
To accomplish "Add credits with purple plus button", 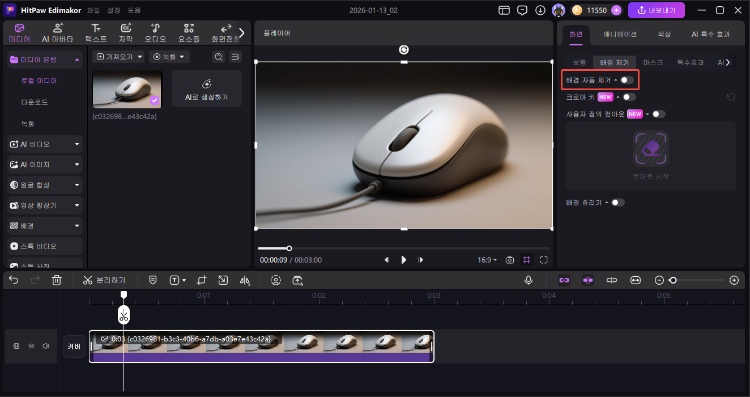I will point(616,10).
